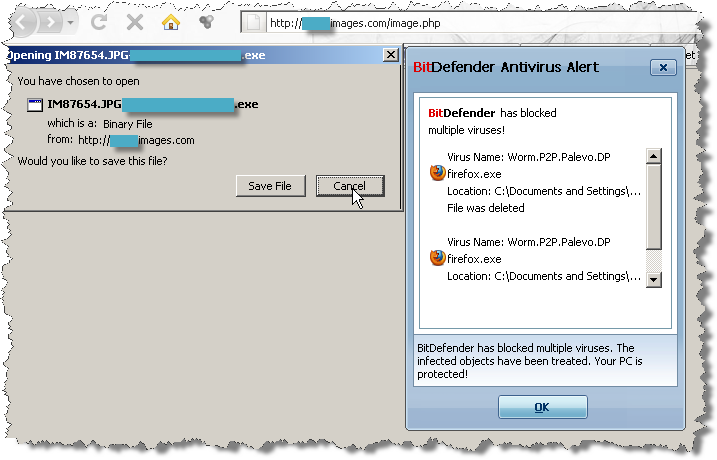Click the virus list scrollbar thumb
Viewport: 717px width, 460px height.
(x=654, y=207)
